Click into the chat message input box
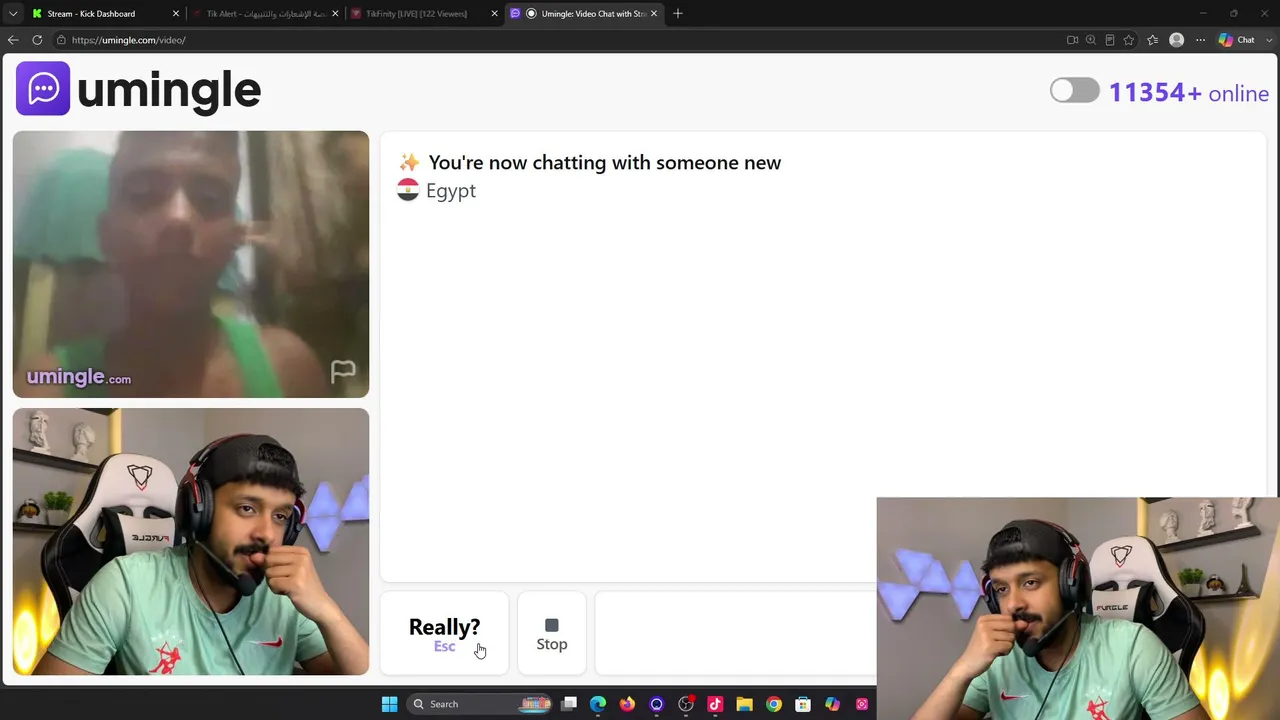 (x=735, y=634)
